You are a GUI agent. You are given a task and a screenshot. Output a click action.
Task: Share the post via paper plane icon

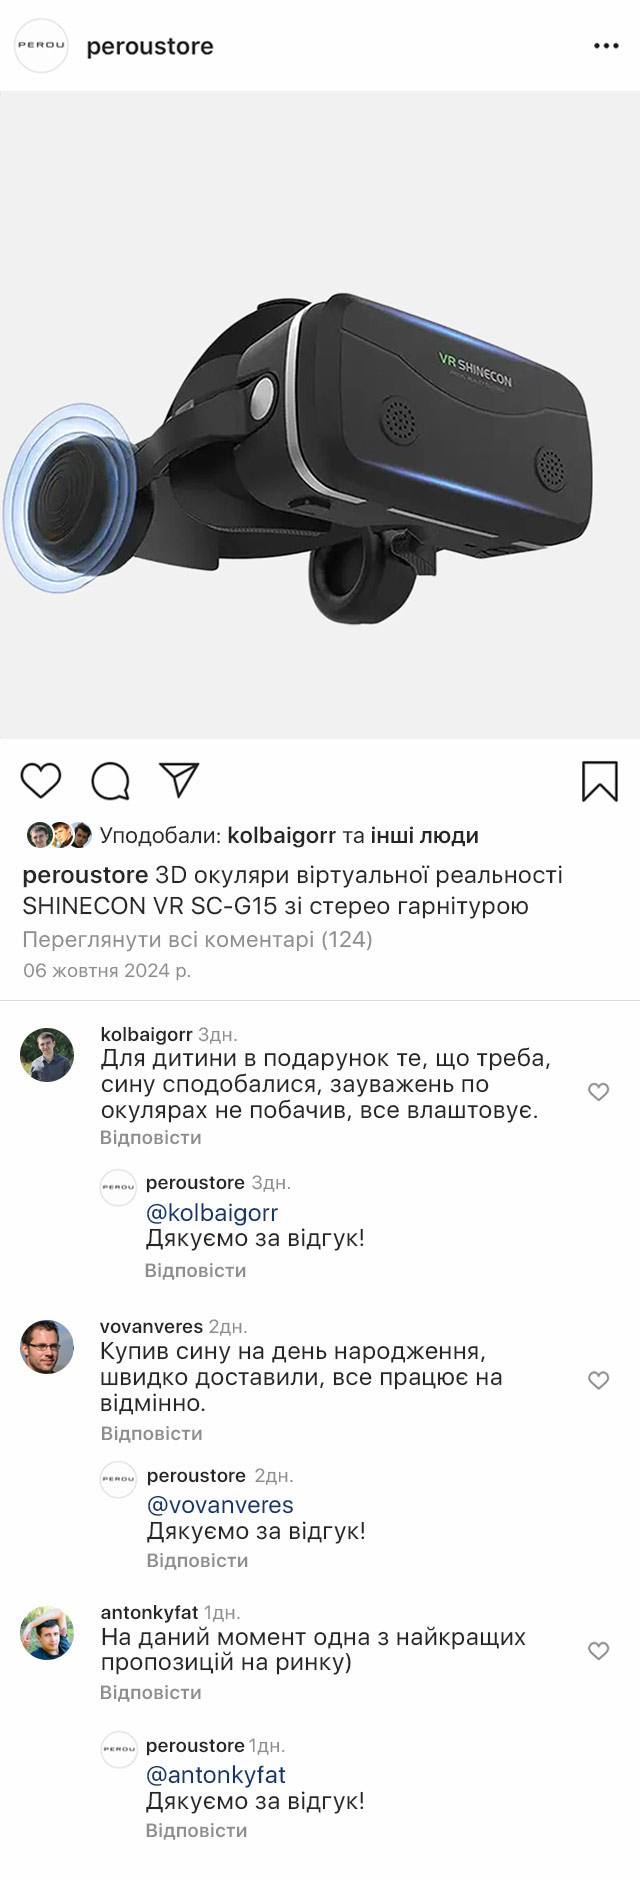tap(179, 780)
